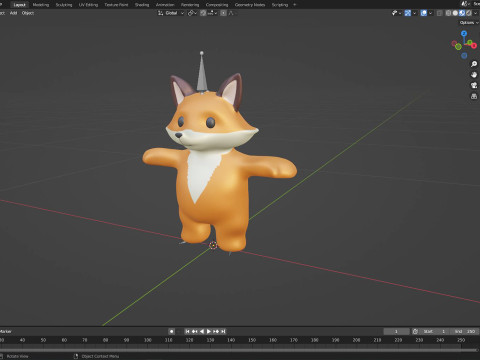Open Global transform orientation dropdown

171,13
